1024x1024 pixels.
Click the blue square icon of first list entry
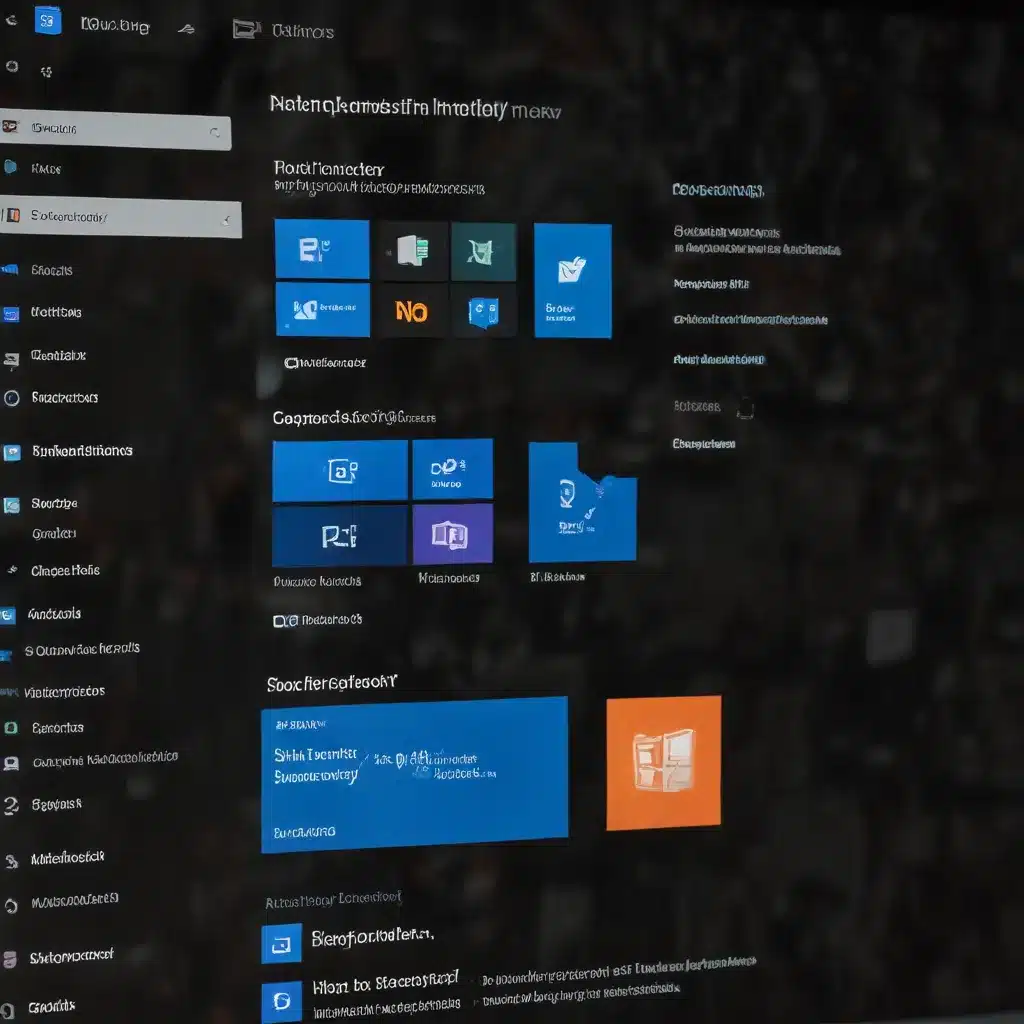tap(281, 943)
